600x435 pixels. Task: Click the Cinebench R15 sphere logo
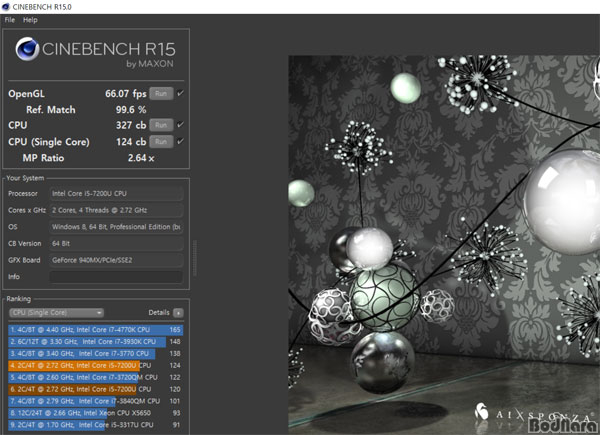point(27,49)
